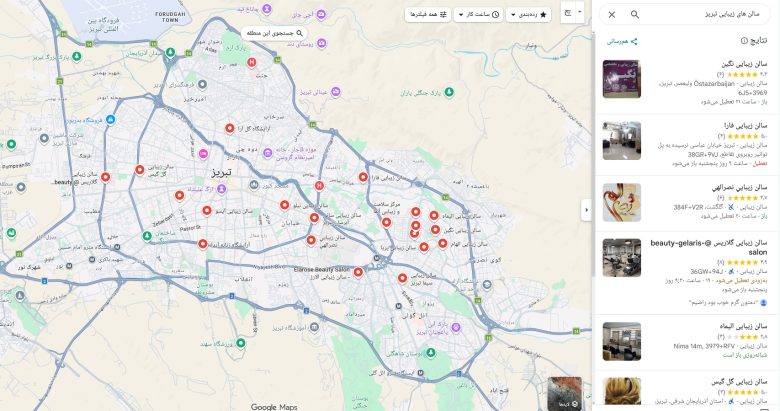780x411 pixels.
Task: Clear the search box with the X icon
Action: [x=612, y=14]
